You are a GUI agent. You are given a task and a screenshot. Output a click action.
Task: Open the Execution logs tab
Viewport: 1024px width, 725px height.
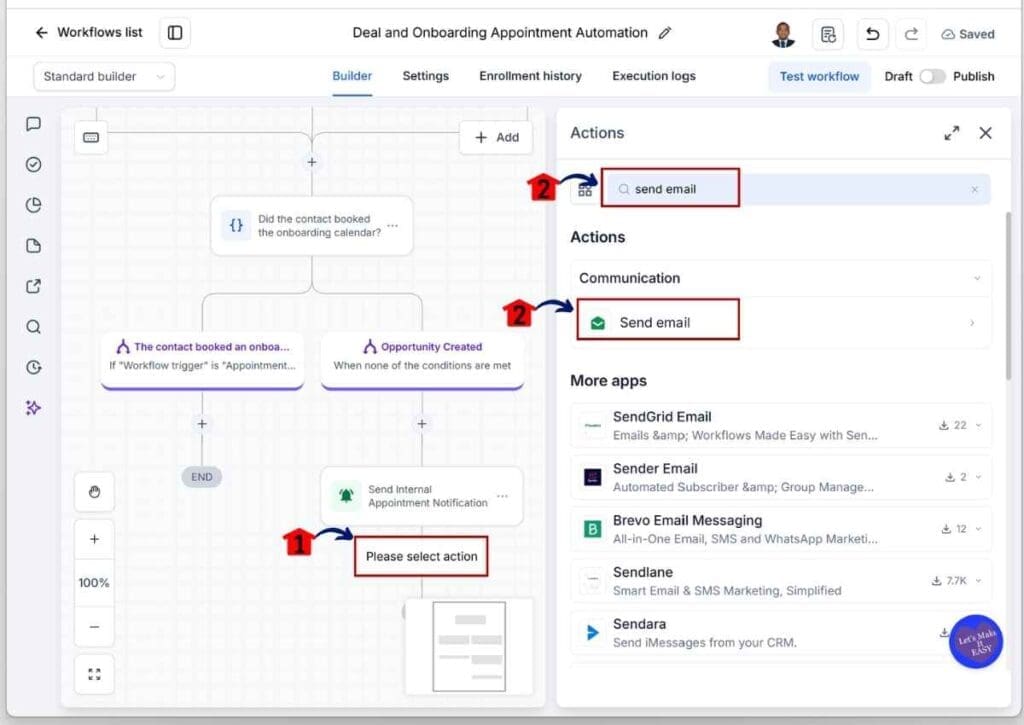pos(654,76)
